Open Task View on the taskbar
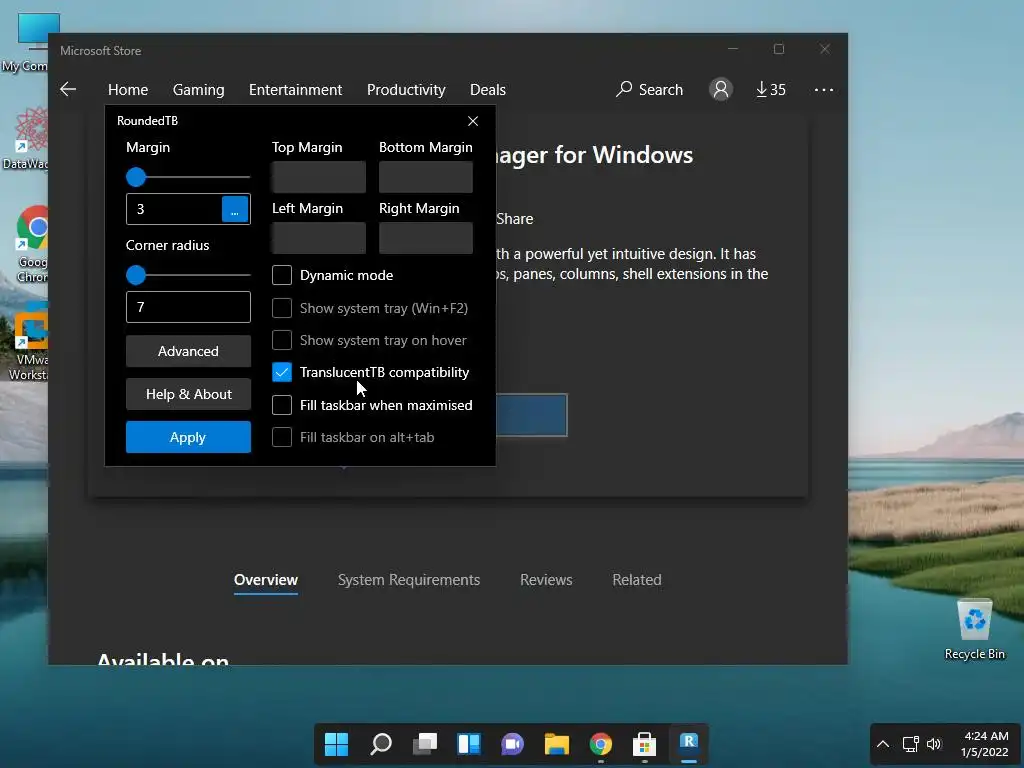Viewport: 1024px width, 768px height. coord(425,744)
